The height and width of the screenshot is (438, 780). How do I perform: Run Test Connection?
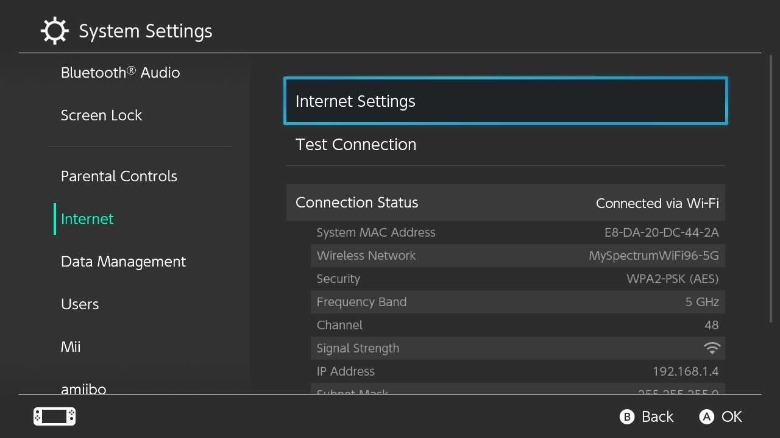click(505, 145)
